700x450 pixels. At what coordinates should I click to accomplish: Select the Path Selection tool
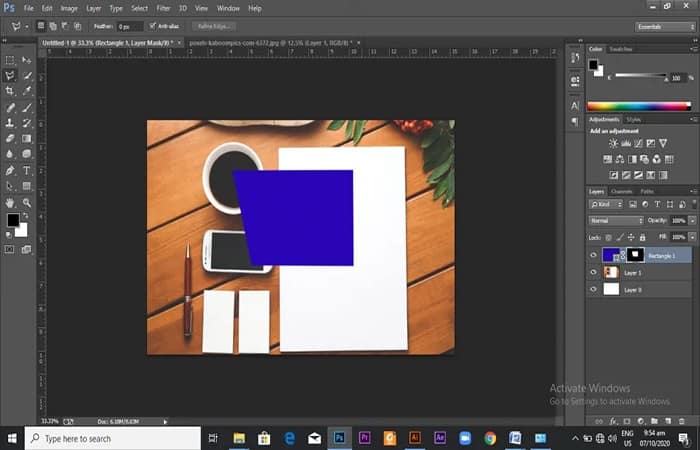click(10, 186)
